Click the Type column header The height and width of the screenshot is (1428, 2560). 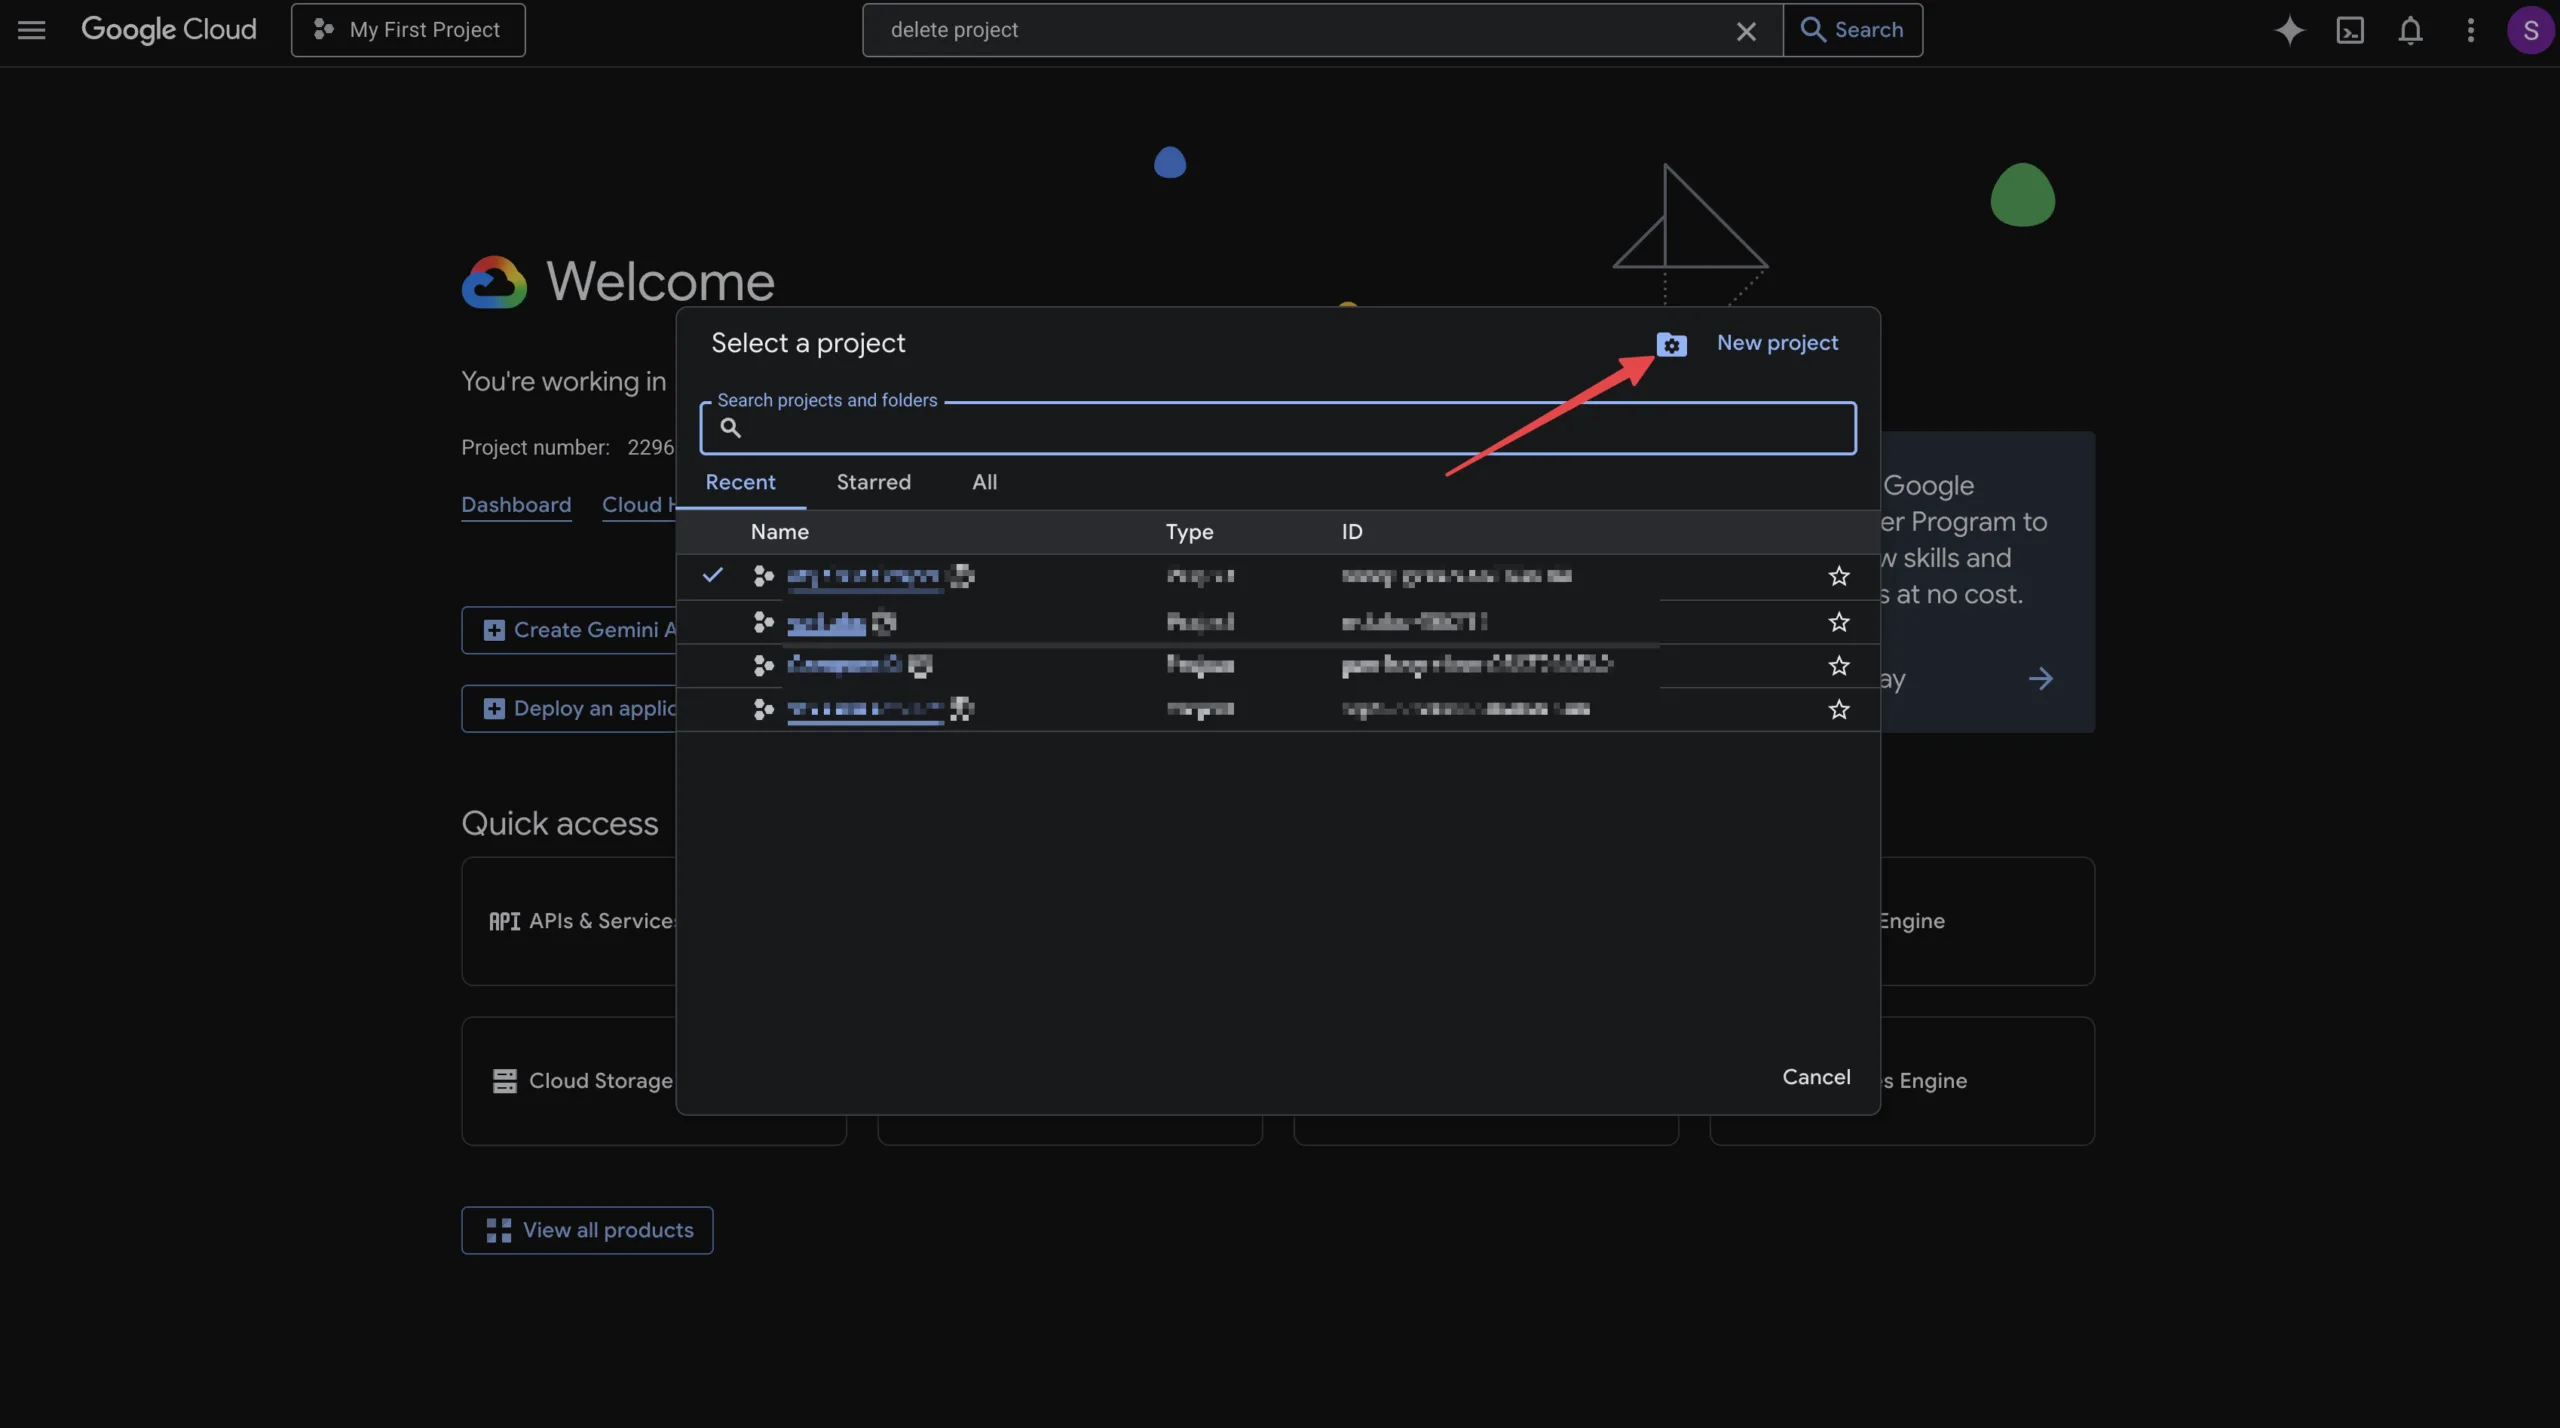[1189, 532]
